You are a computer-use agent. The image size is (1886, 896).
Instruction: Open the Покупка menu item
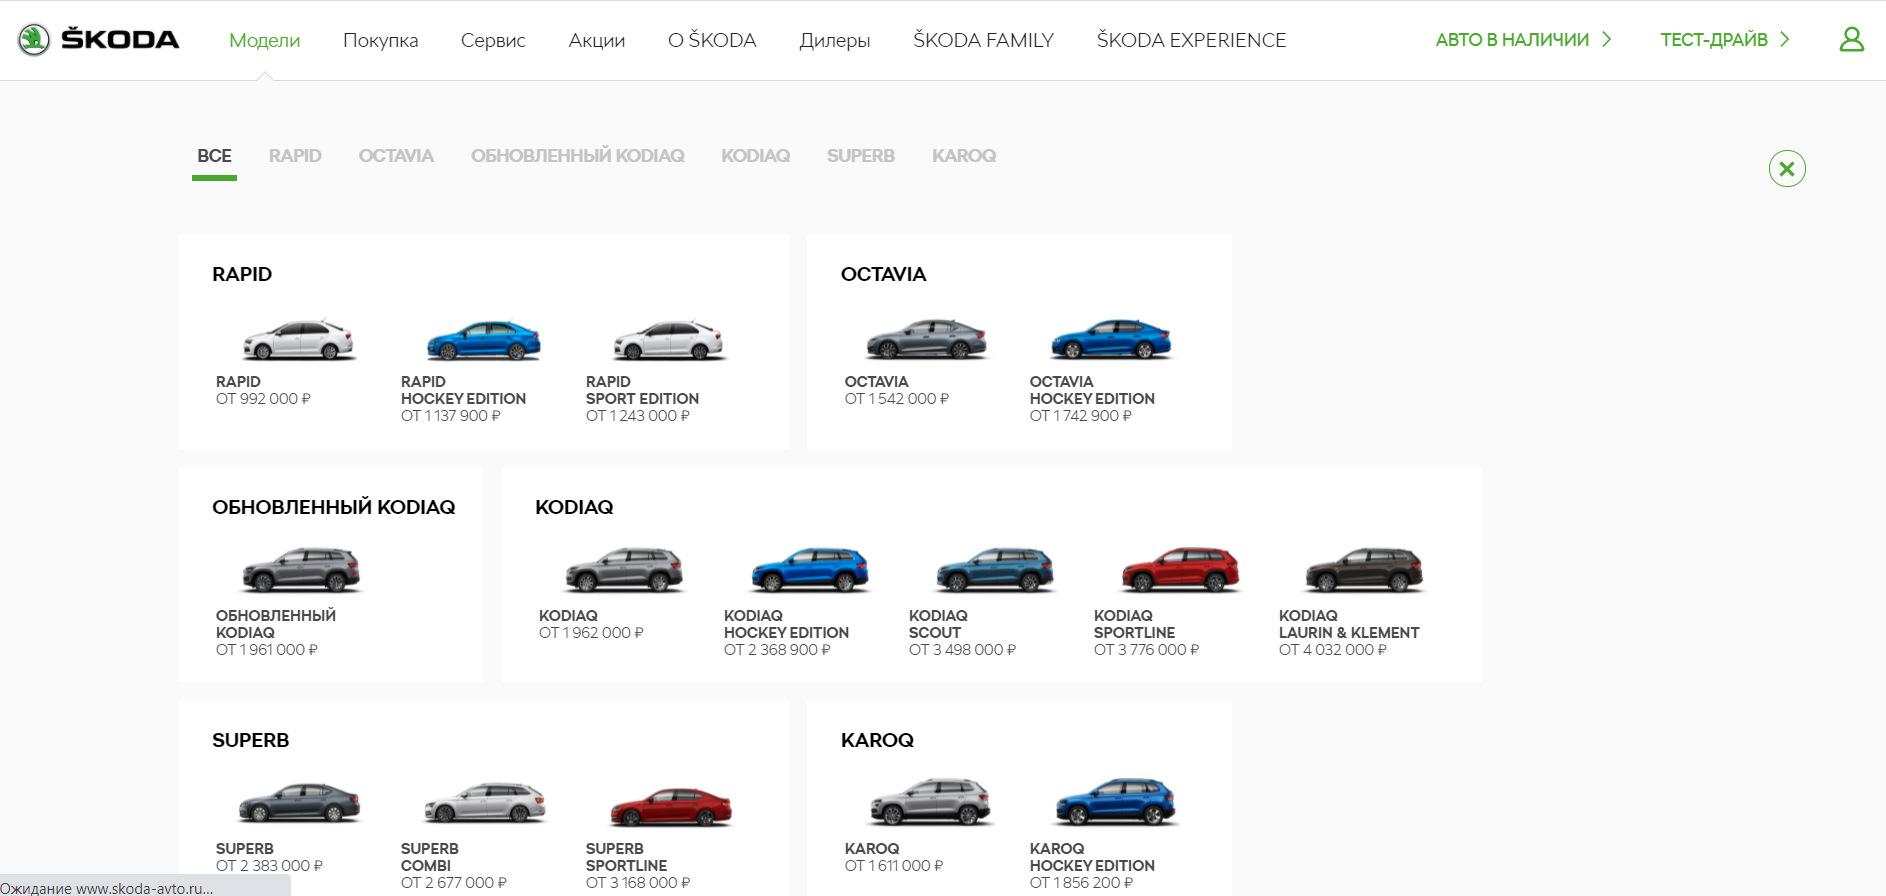[x=380, y=40]
